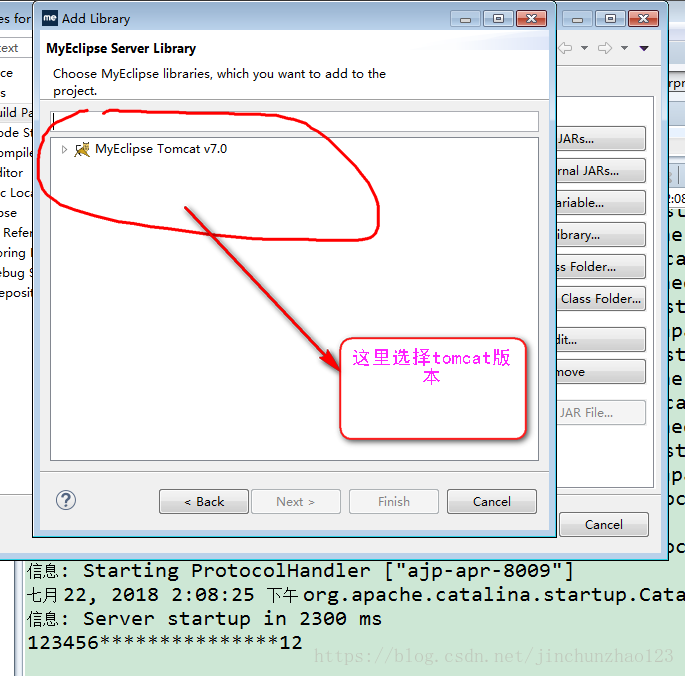
Task: Focus the library filter text field
Action: click(294, 121)
